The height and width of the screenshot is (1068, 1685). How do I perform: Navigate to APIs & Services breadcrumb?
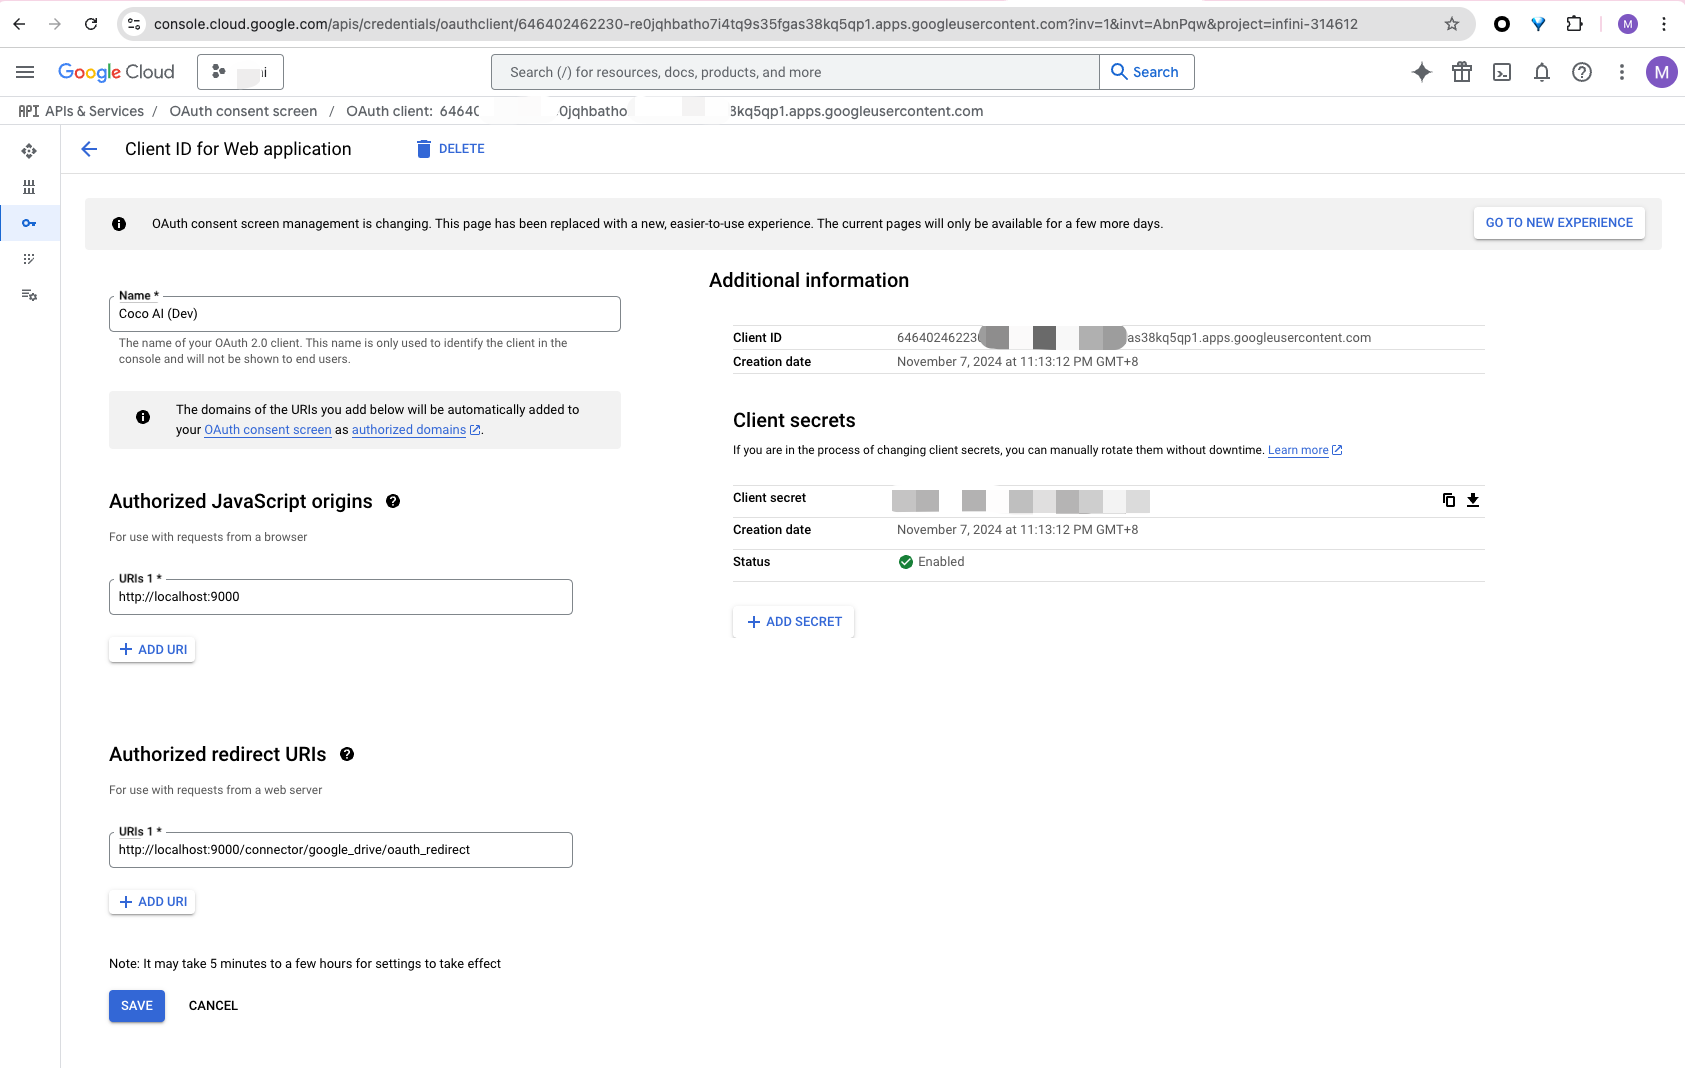click(94, 111)
